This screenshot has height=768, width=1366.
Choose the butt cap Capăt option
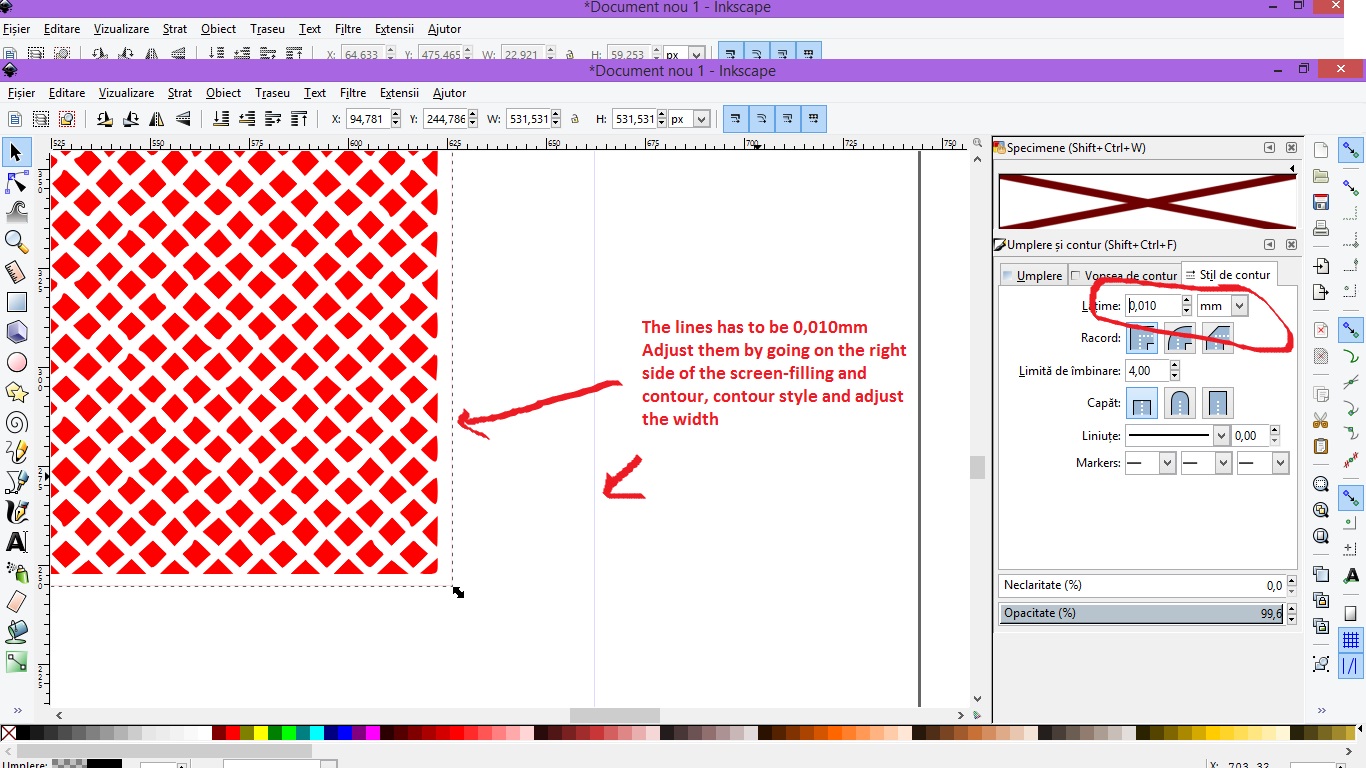pyautogui.click(x=1142, y=403)
